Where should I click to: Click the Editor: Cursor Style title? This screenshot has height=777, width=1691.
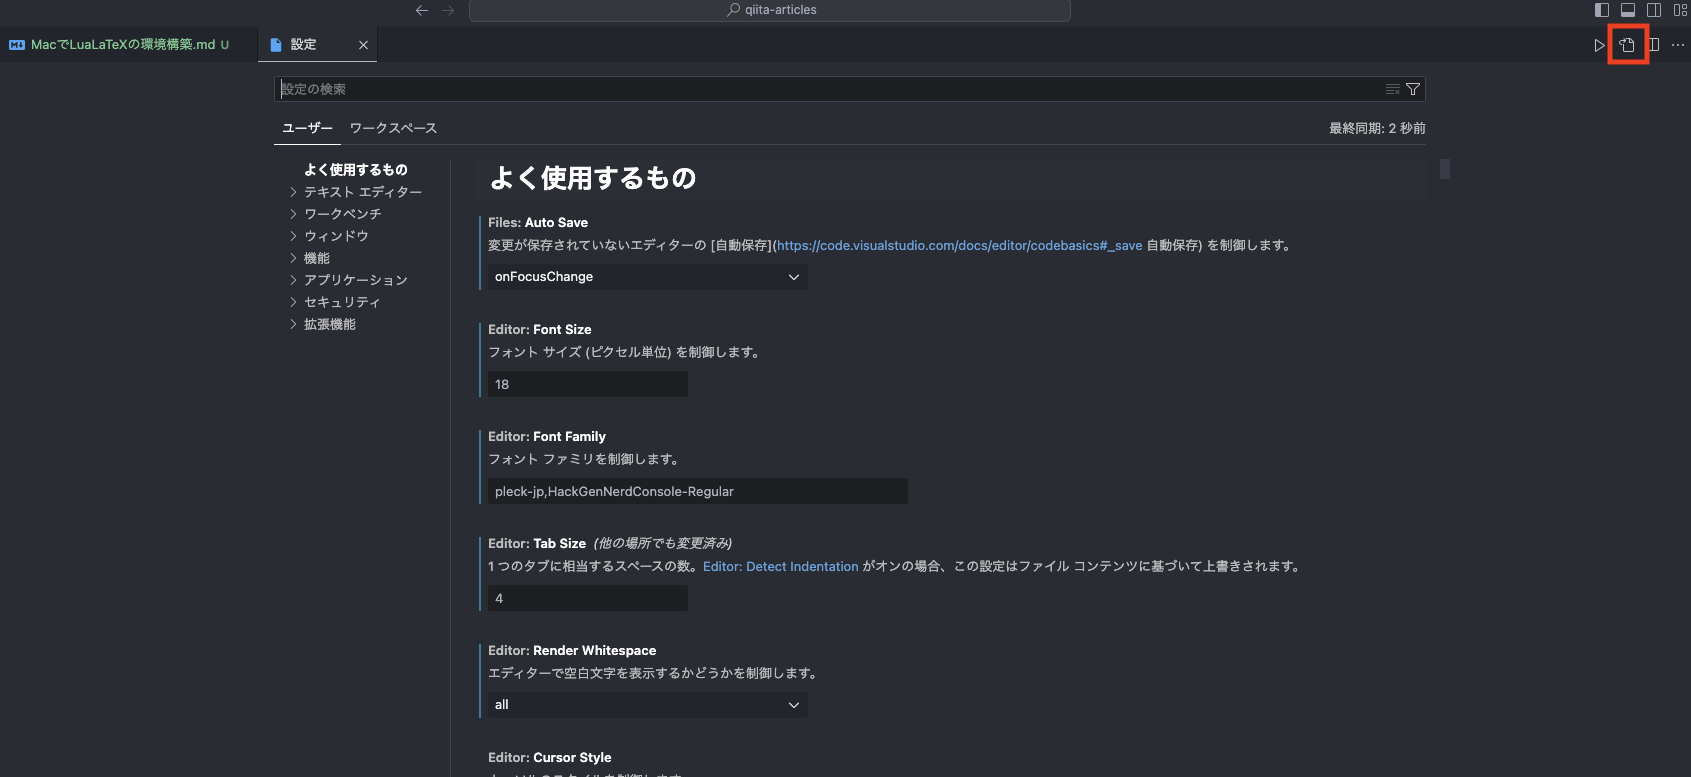pos(550,757)
